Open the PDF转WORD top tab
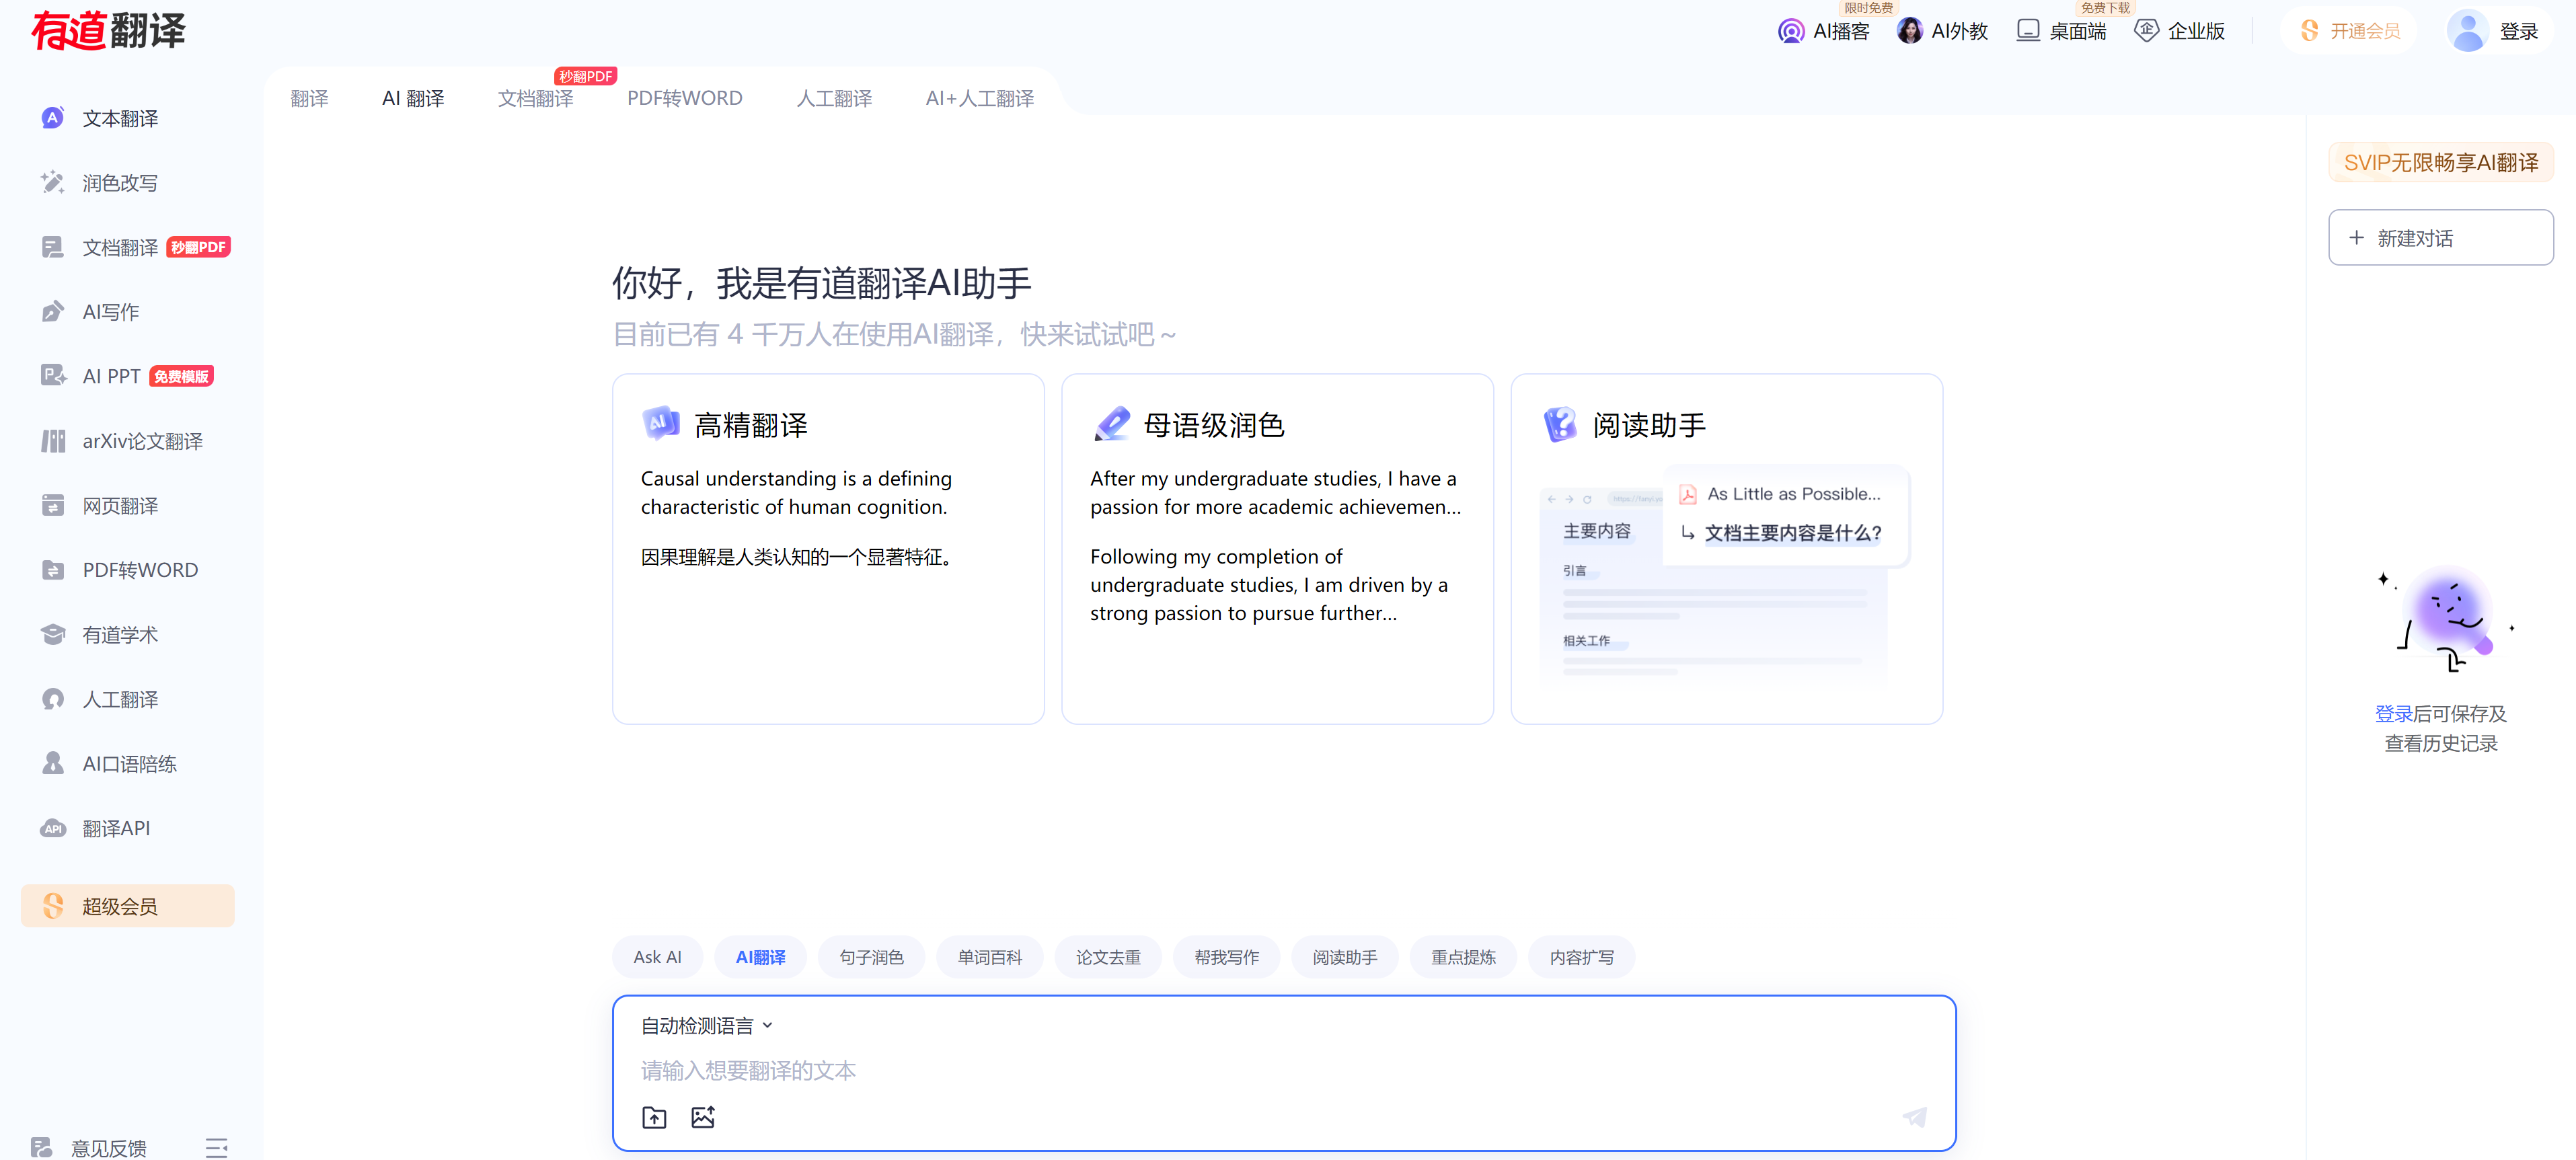Screen dimensions: 2576x1160 (x=684, y=98)
